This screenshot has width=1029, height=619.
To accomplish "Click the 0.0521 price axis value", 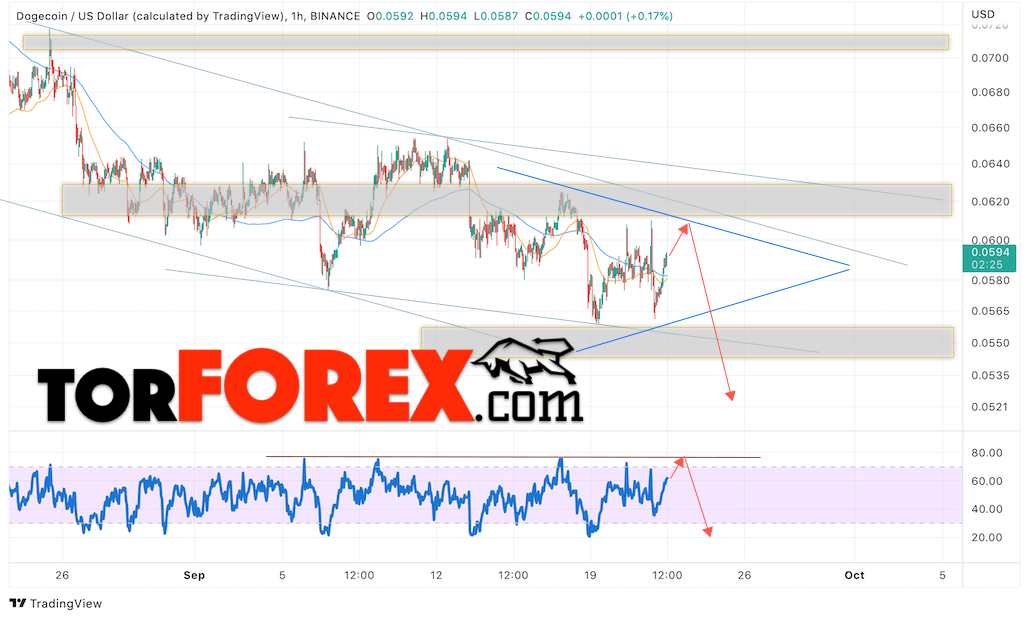I will [990, 407].
